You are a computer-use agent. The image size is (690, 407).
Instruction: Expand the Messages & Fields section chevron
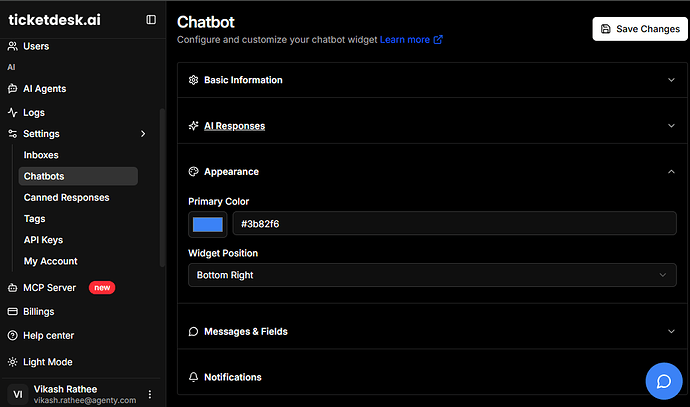tap(671, 331)
